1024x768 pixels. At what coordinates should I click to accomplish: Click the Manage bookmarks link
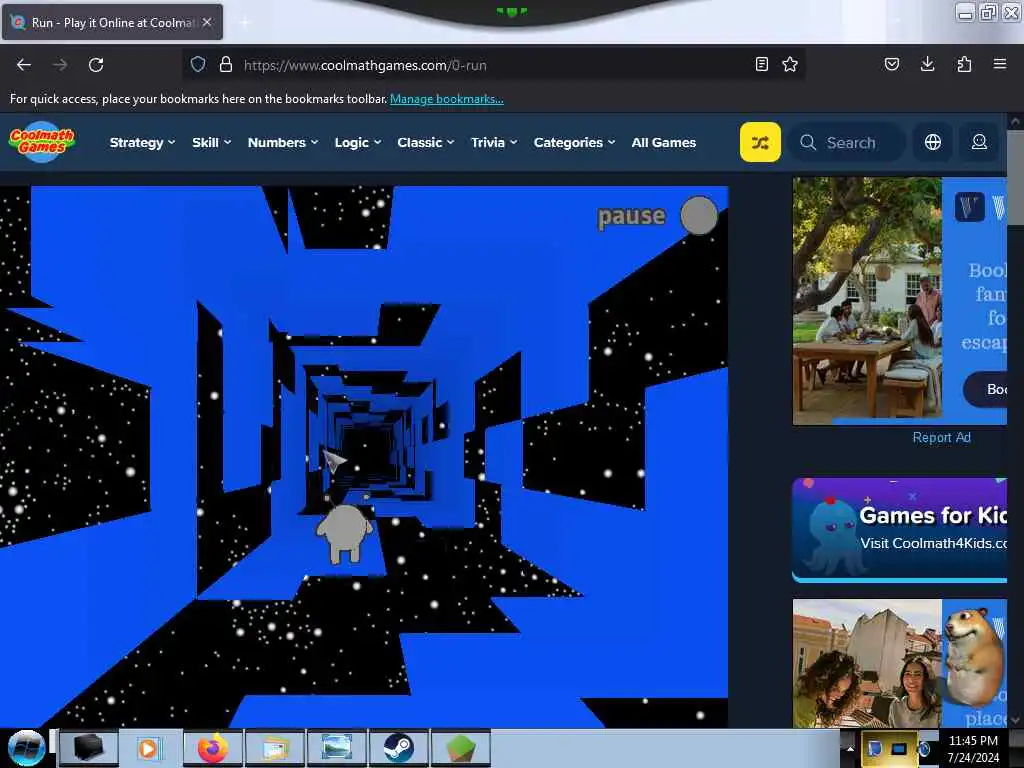point(447,99)
